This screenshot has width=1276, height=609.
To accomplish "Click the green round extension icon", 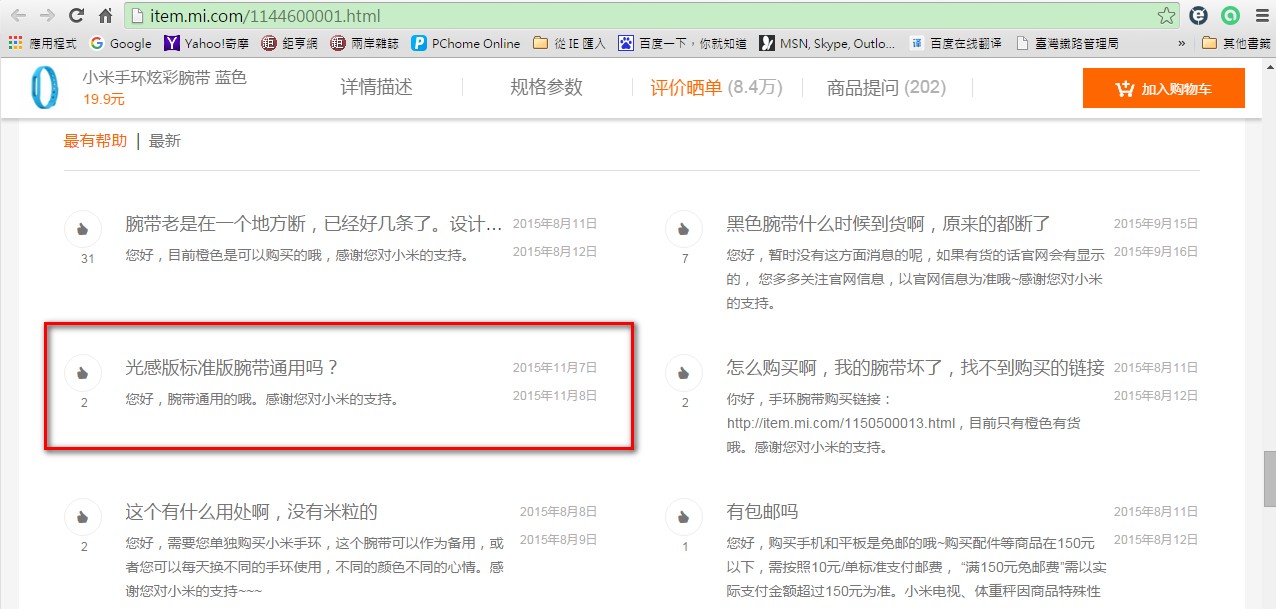I will (x=1232, y=16).
